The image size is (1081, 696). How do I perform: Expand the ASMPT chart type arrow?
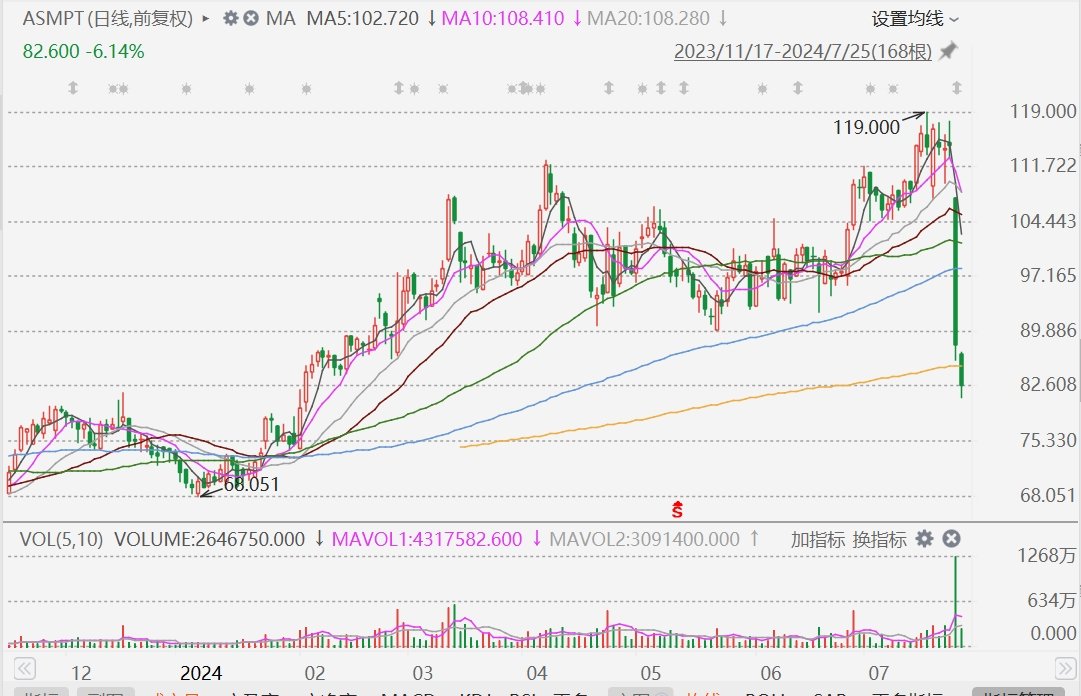206,19
